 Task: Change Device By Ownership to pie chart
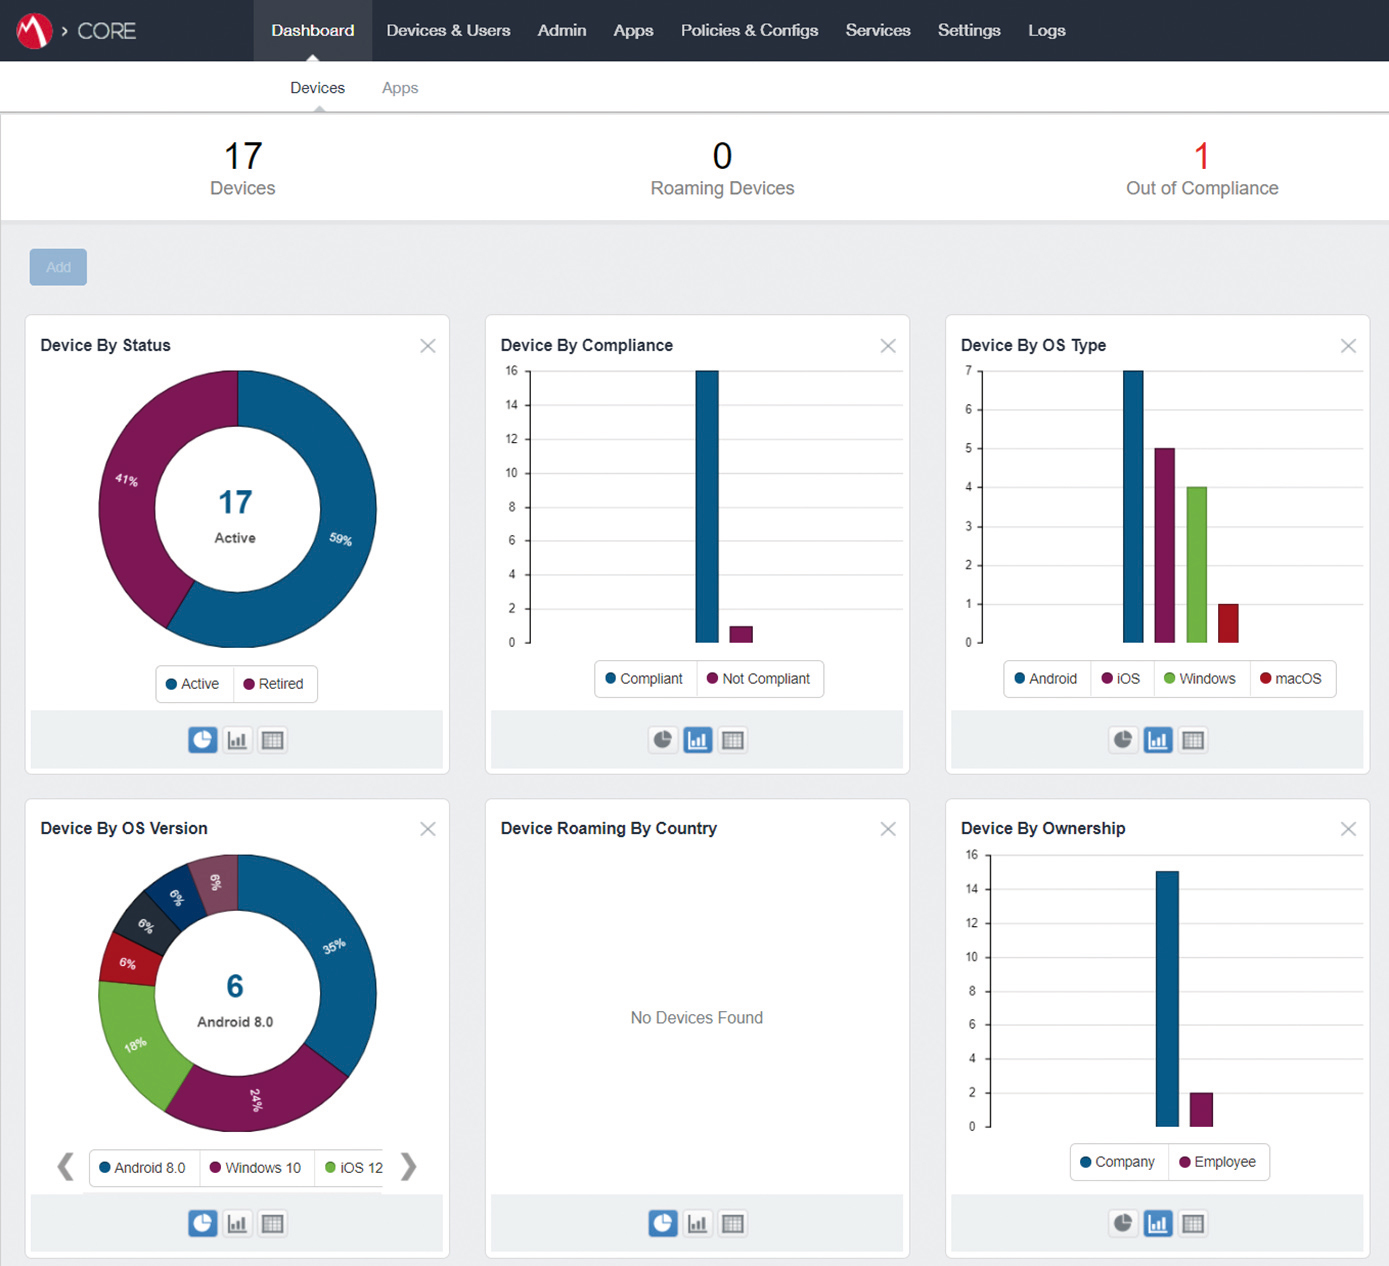click(x=1123, y=1223)
